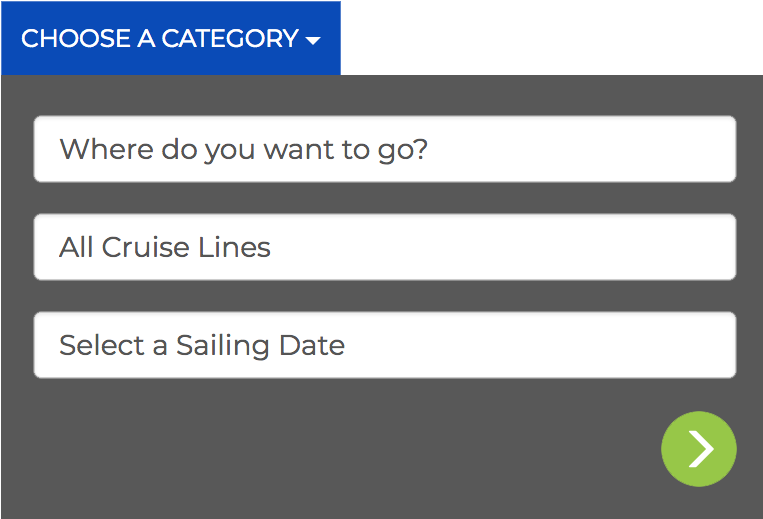Screen dimensions: 763x519
Task: Click the "Select a Sailing Date" text
Action: 202,345
